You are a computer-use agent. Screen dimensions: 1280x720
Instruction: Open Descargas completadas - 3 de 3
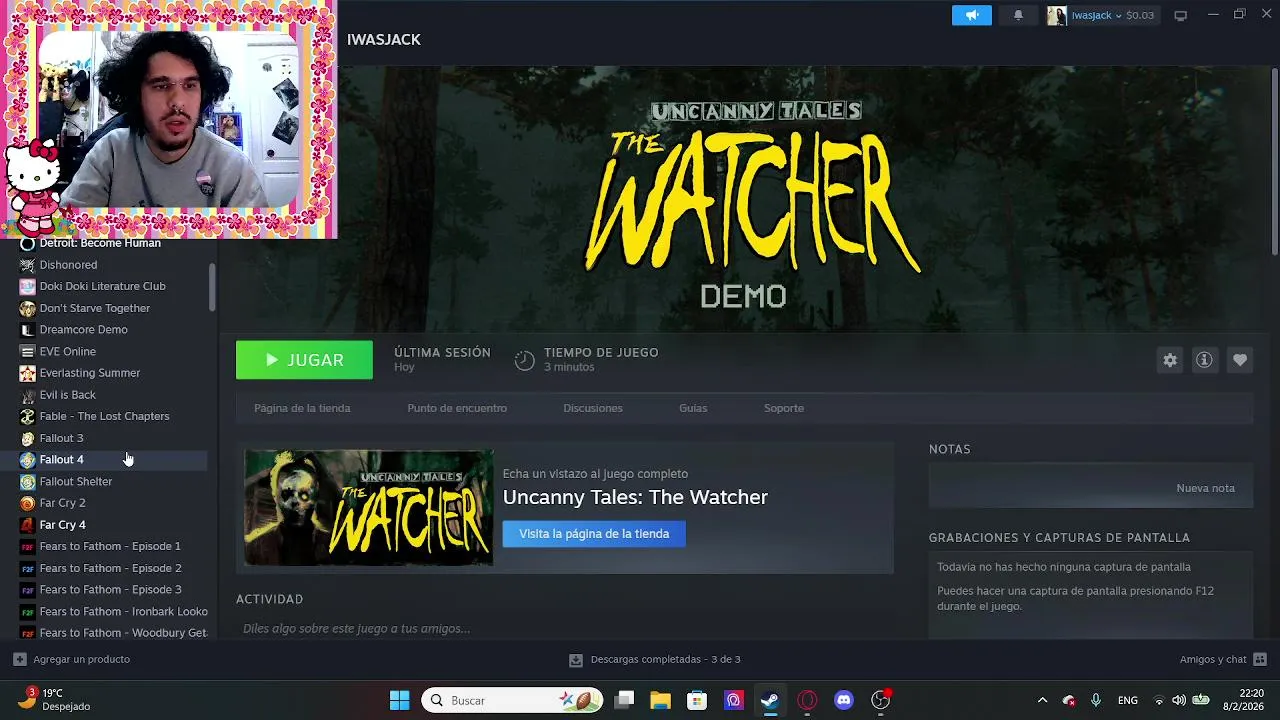click(x=665, y=659)
